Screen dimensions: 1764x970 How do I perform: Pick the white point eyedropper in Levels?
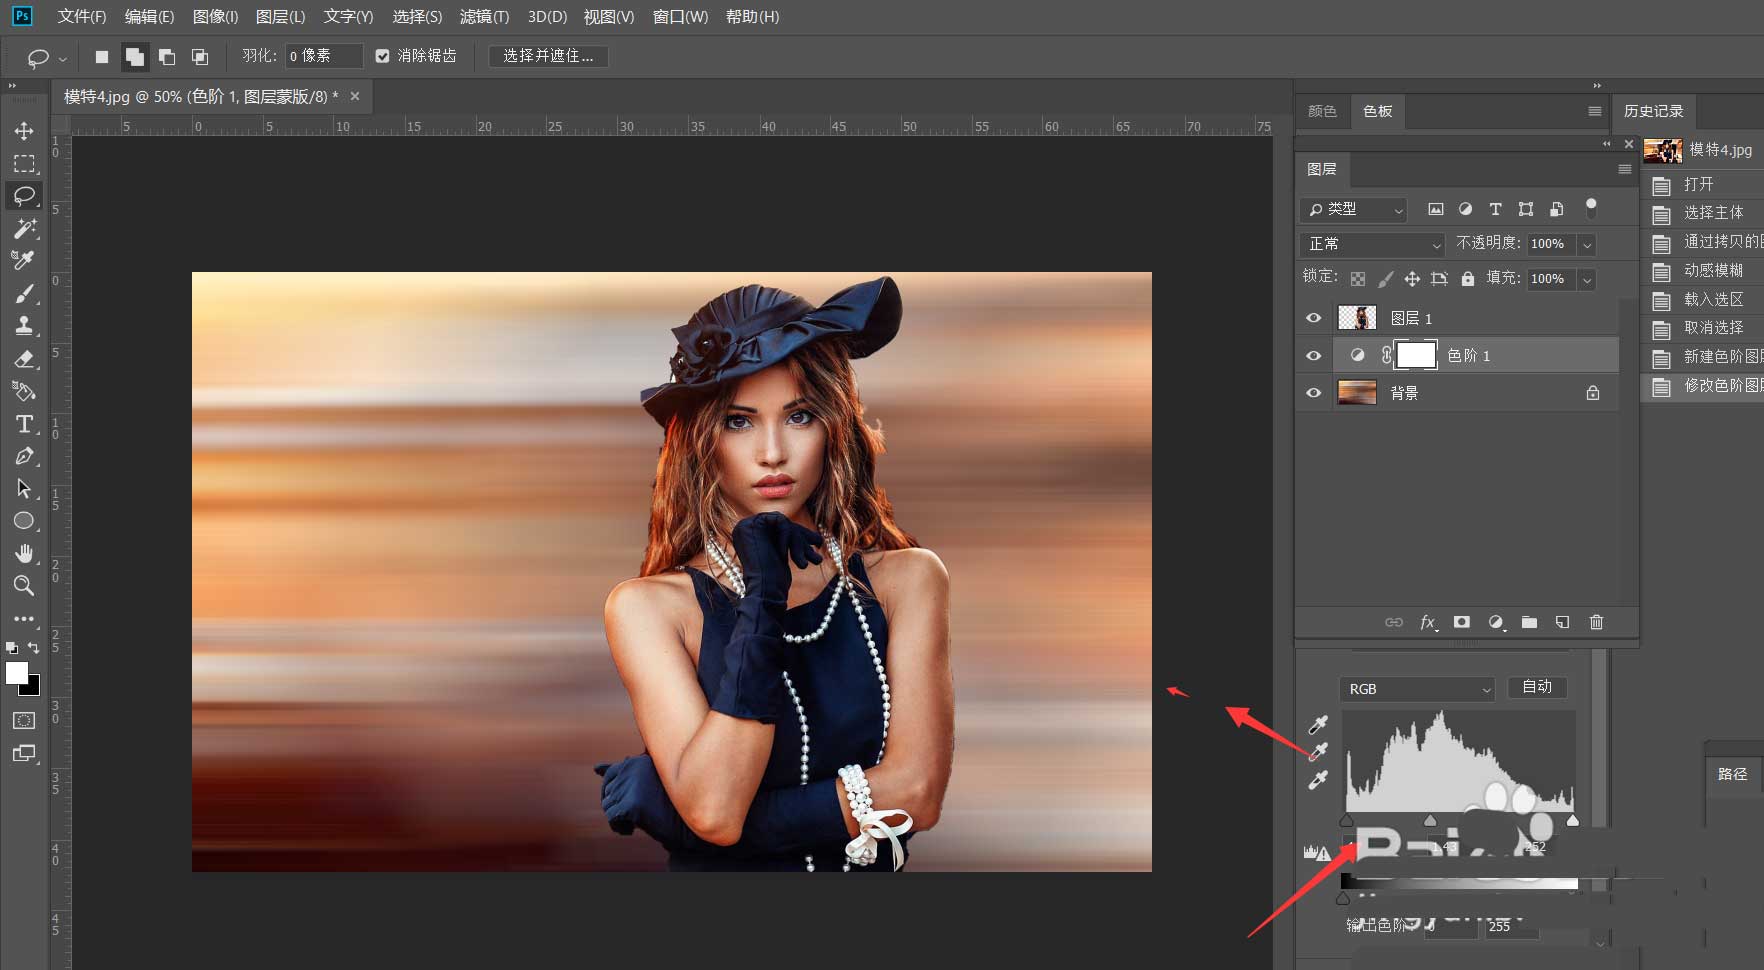1319,779
